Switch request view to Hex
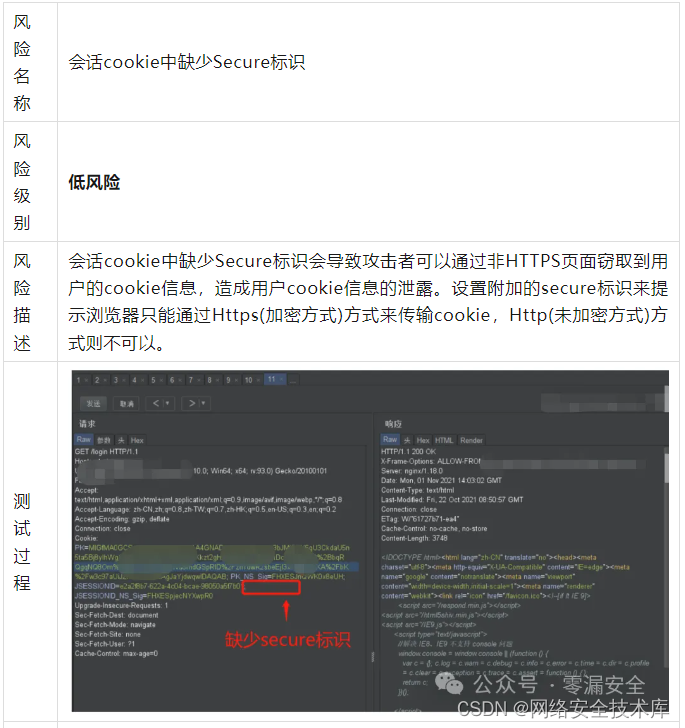 [x=137, y=440]
